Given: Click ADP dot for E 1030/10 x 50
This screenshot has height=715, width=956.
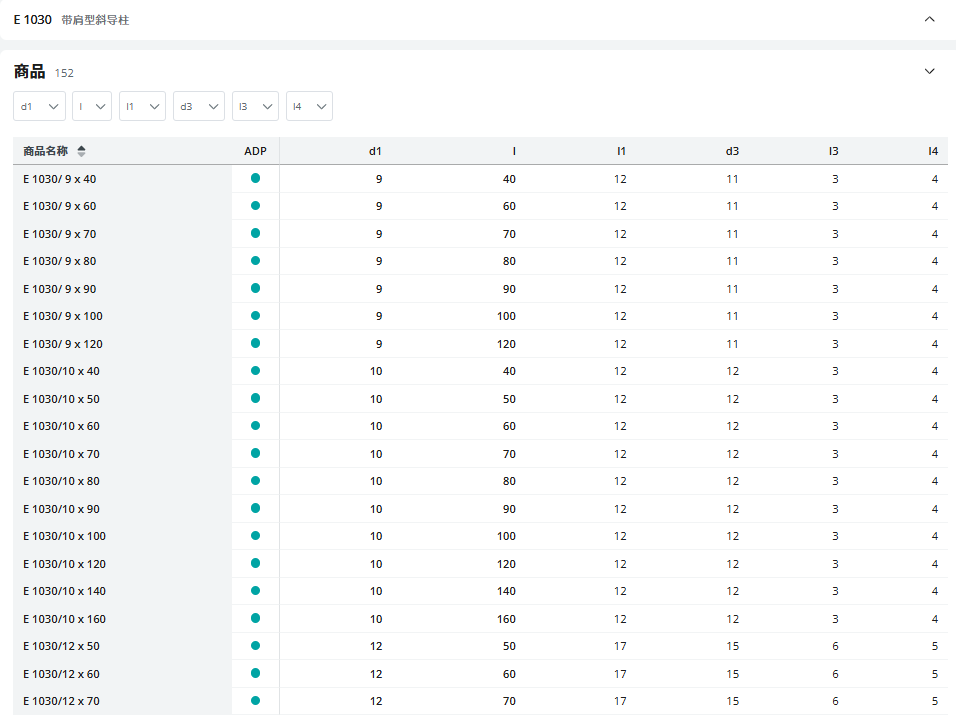Looking at the screenshot, I should (x=255, y=398).
